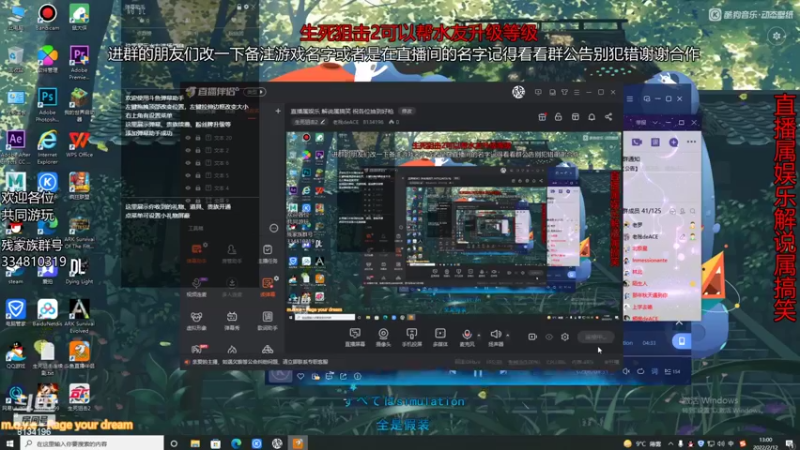Pause the song in music player
Screen dimensions: 800x450
coord(478,373)
